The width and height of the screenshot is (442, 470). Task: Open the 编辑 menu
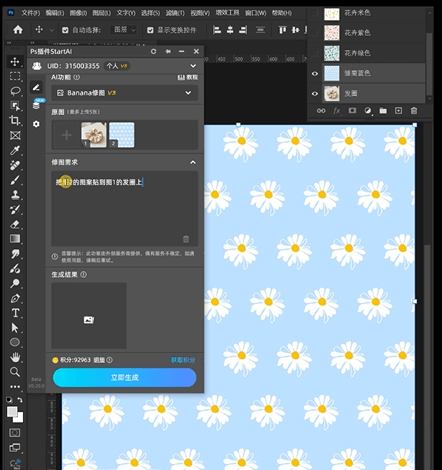point(55,13)
